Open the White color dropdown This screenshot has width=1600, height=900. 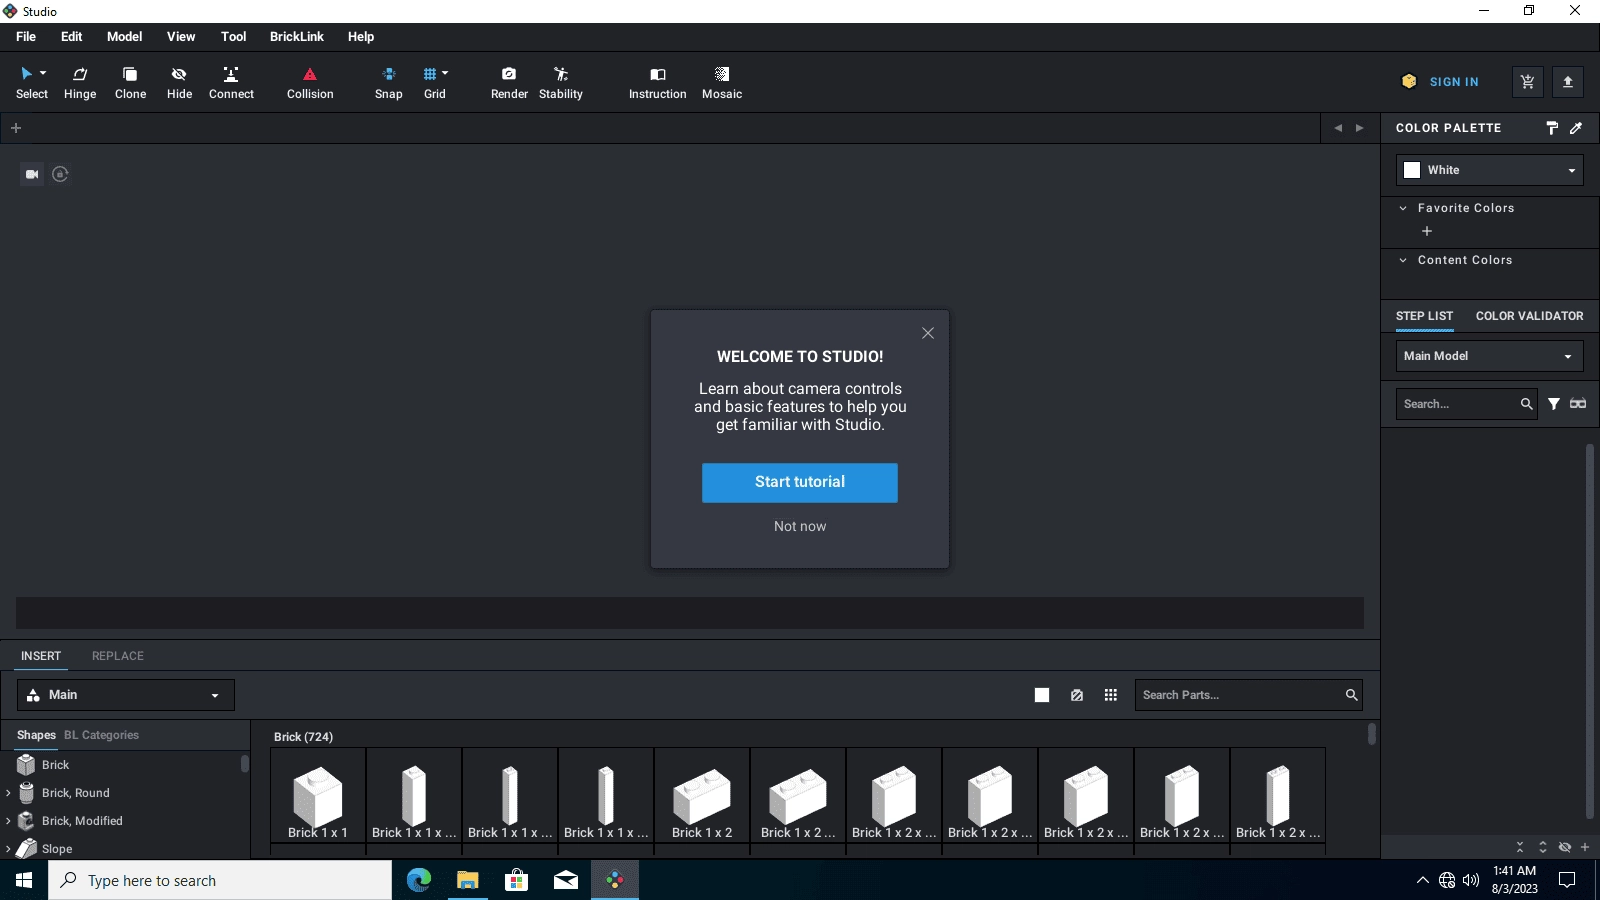point(1490,170)
